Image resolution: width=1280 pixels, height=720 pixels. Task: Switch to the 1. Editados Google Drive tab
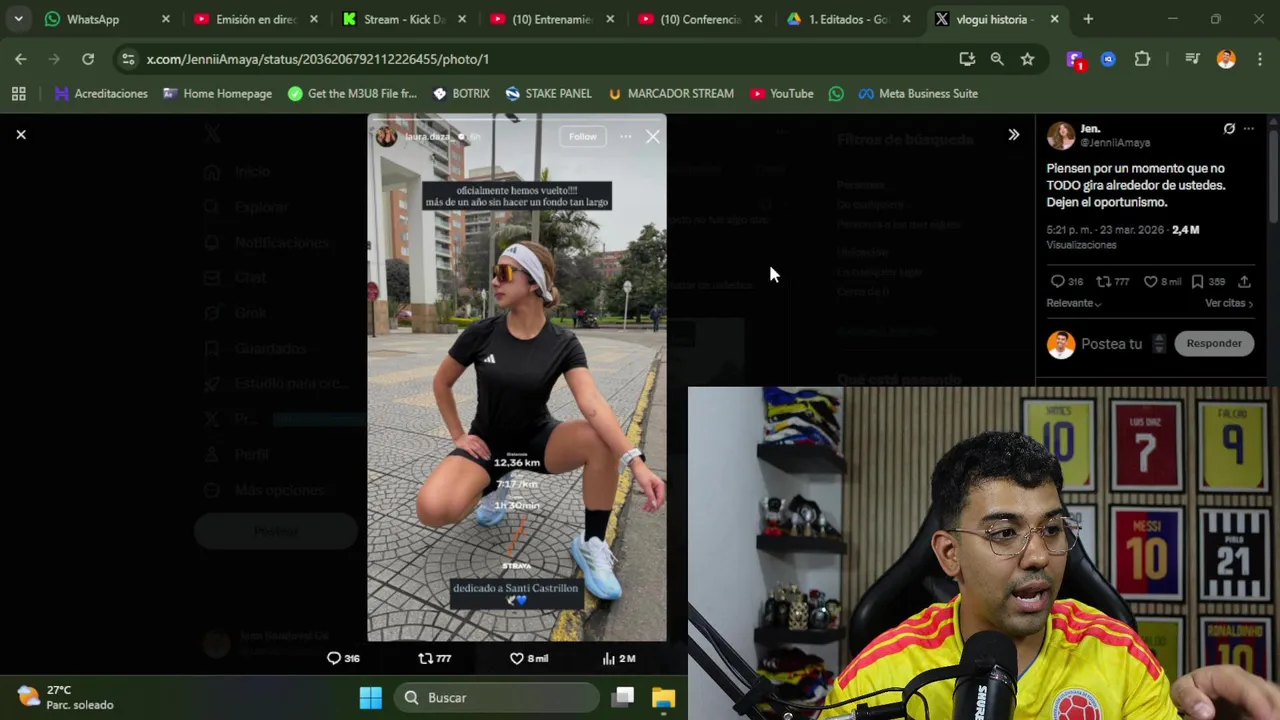coord(848,19)
